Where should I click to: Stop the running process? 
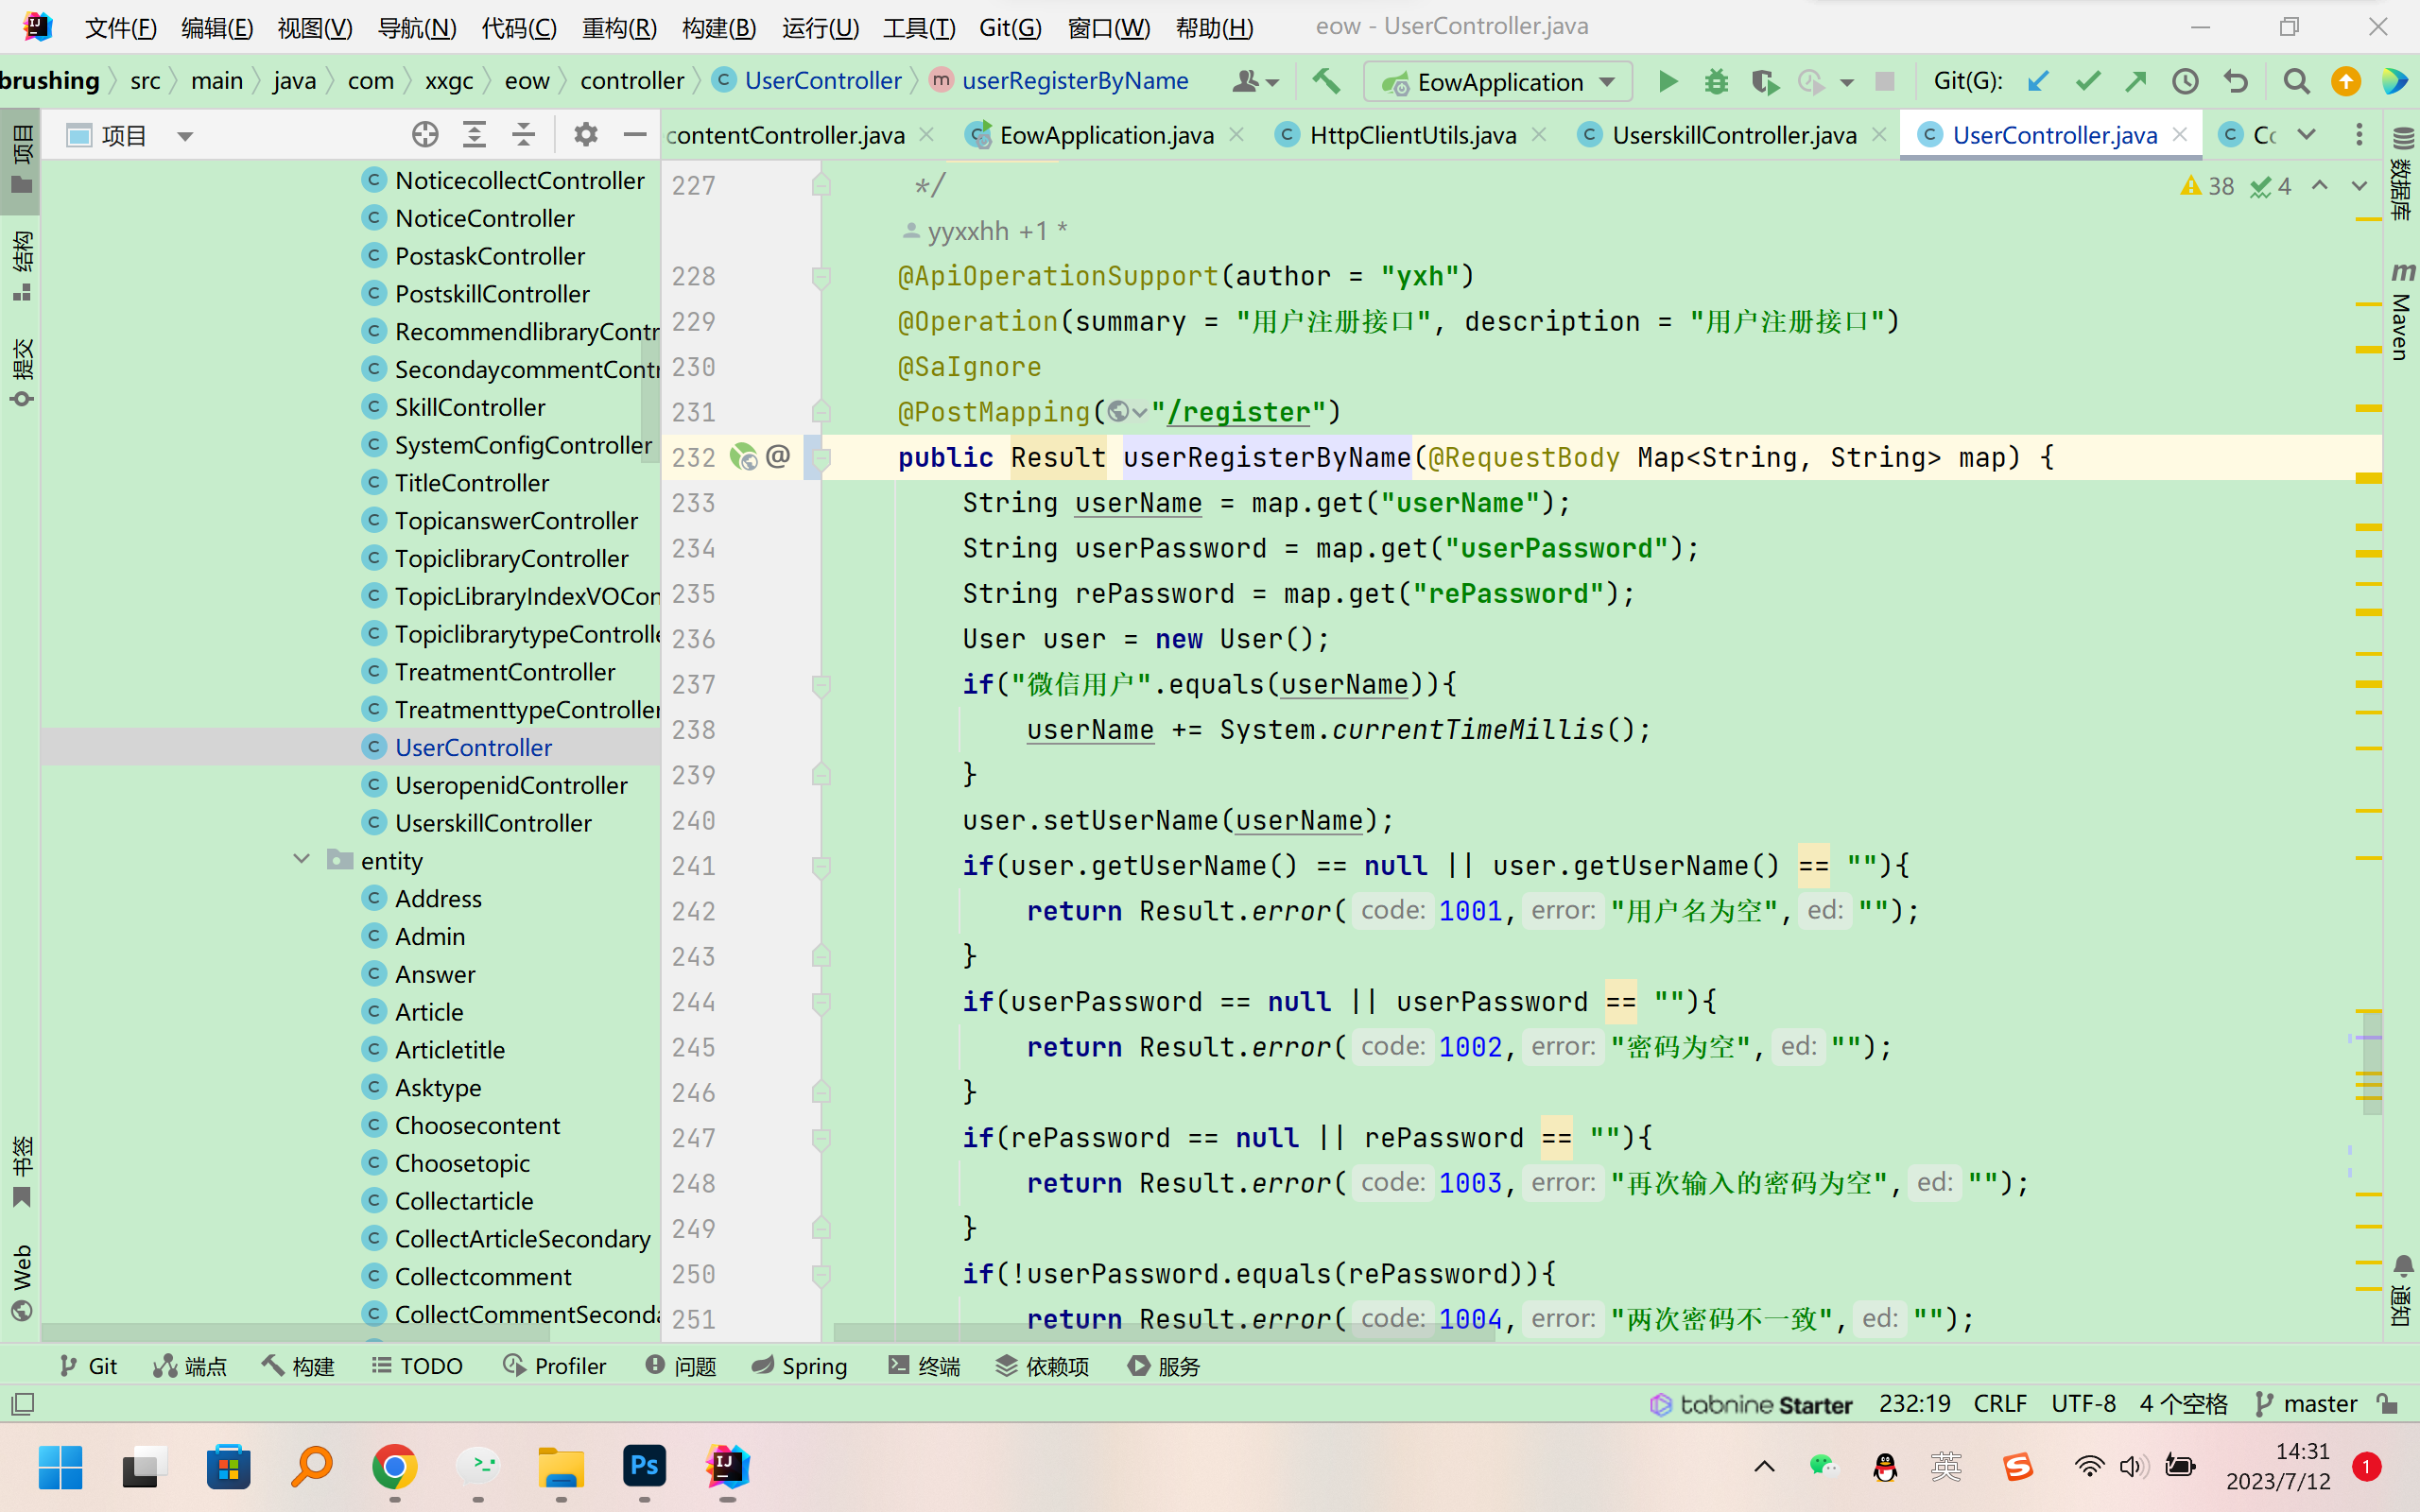click(1884, 81)
